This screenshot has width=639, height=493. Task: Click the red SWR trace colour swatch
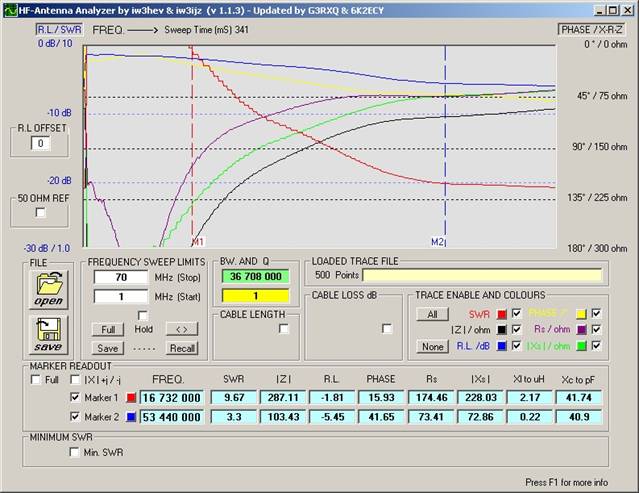pos(502,313)
